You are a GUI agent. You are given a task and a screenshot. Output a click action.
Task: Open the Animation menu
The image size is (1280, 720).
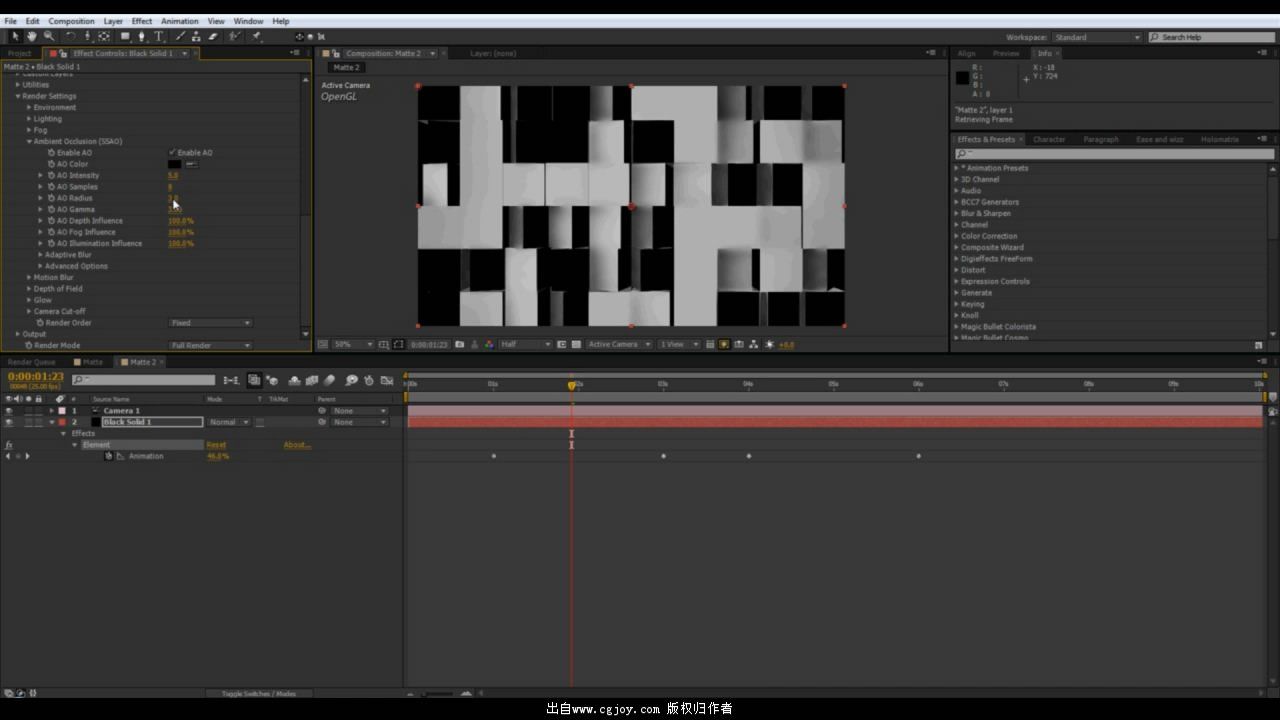(x=179, y=21)
